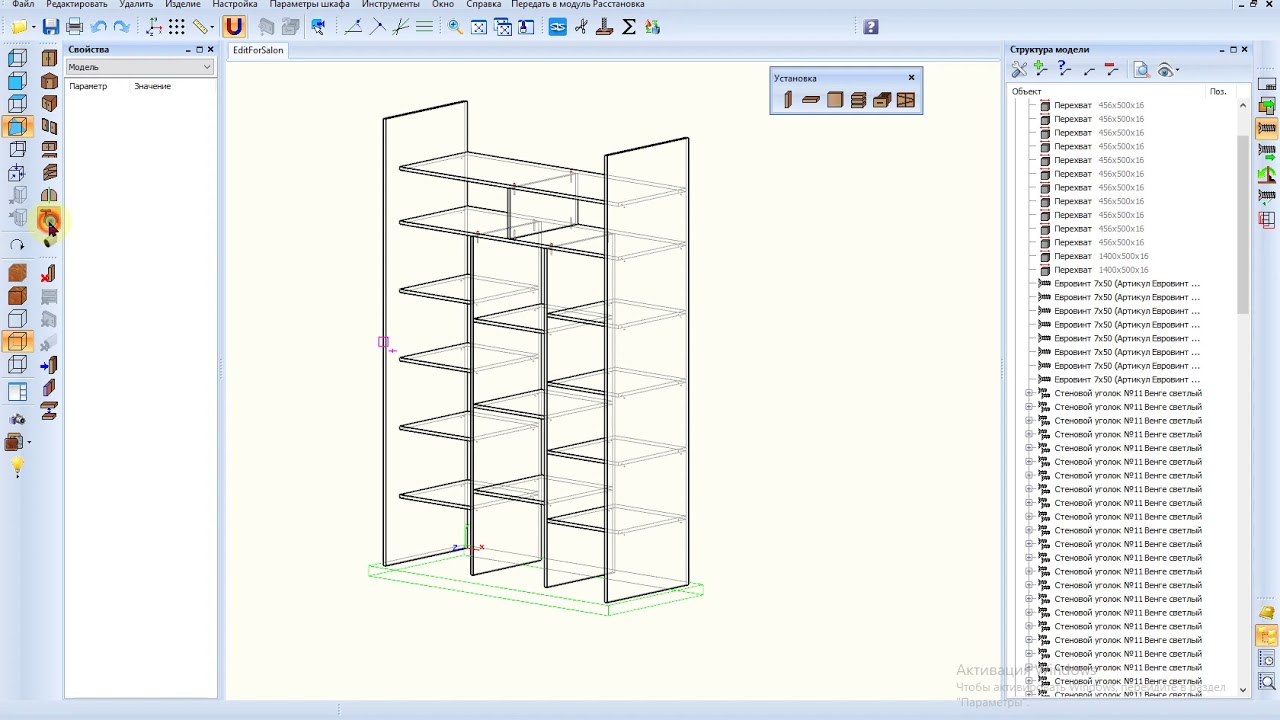1280x720 pixels.
Task: Click the vertical panel icon in the Установка palette
Action: (x=788, y=100)
